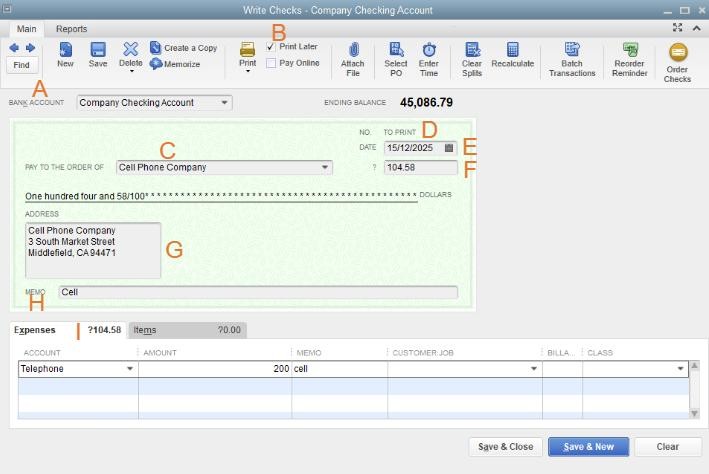
Task: Toggle full-screen expand icon
Action: tap(677, 28)
